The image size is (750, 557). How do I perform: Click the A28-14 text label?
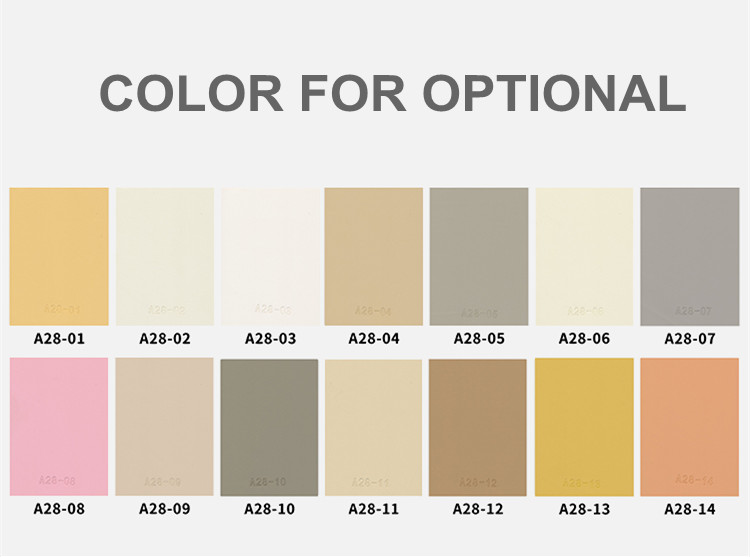pos(690,509)
